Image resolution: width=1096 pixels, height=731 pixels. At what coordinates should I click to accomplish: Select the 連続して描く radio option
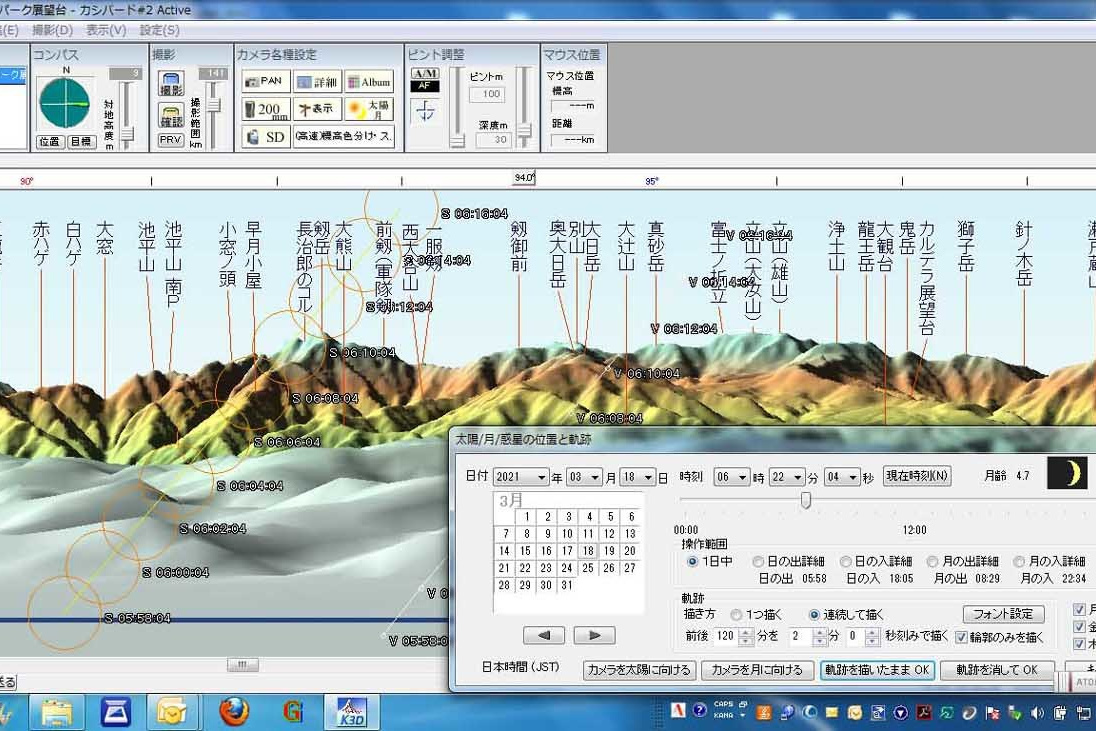point(814,615)
